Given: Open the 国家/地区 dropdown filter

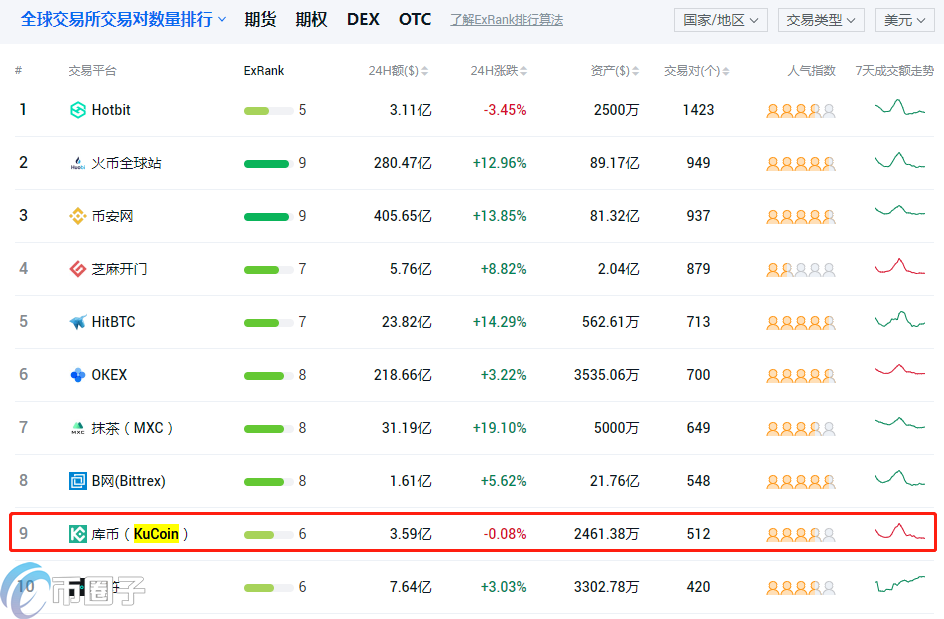Looking at the screenshot, I should (x=720, y=20).
